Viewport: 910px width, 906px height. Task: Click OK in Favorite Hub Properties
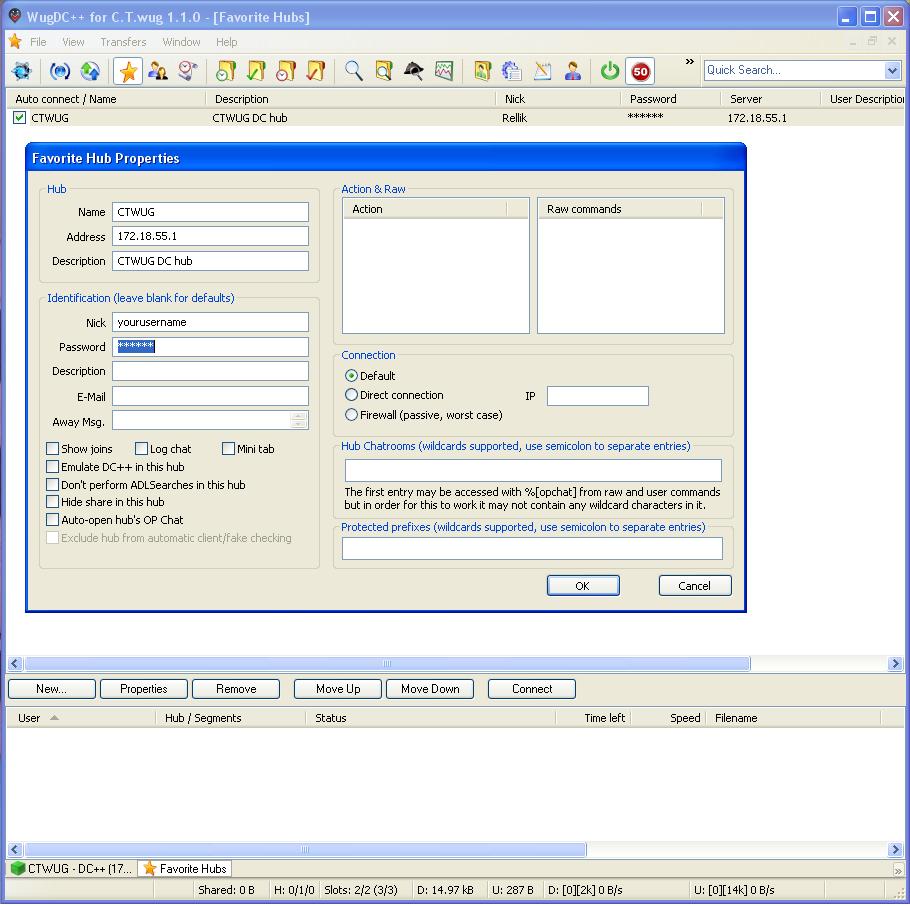583,586
